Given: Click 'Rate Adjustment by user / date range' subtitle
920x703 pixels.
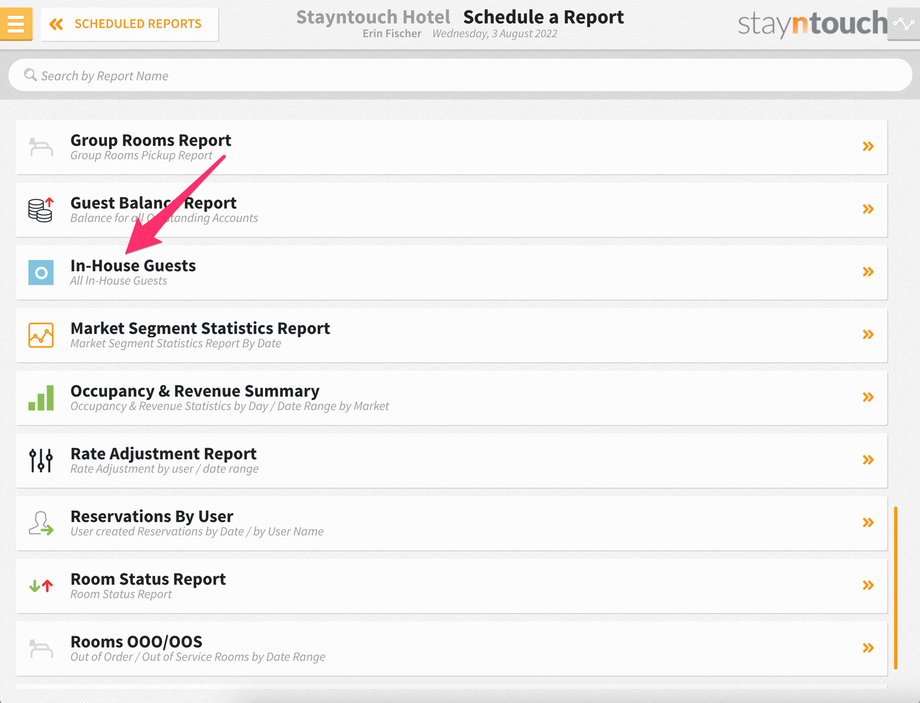Looking at the screenshot, I should coord(164,469).
